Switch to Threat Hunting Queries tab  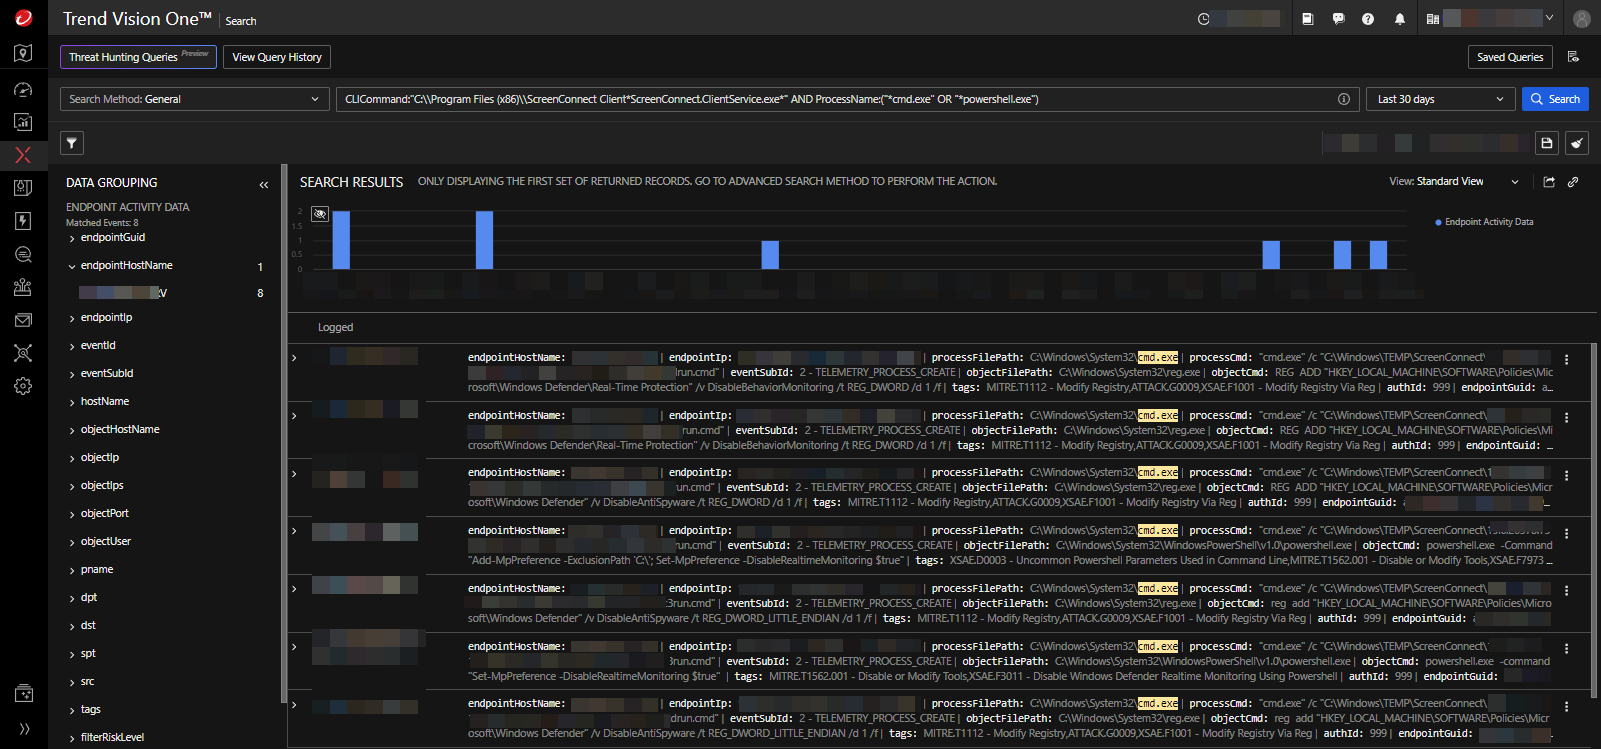pos(138,57)
